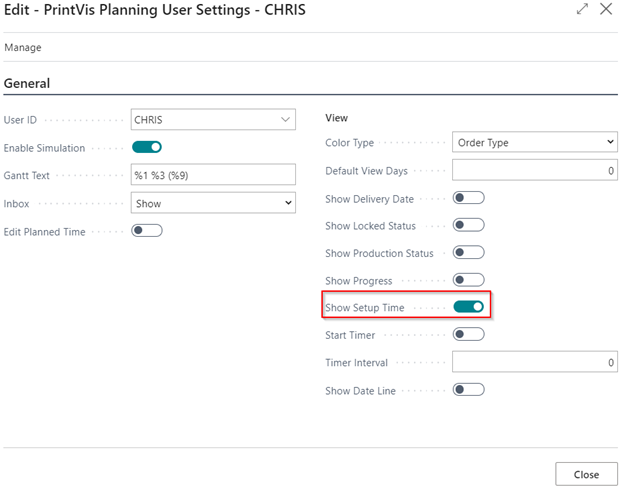Open the Manage menu
The image size is (624, 493).
point(23,47)
